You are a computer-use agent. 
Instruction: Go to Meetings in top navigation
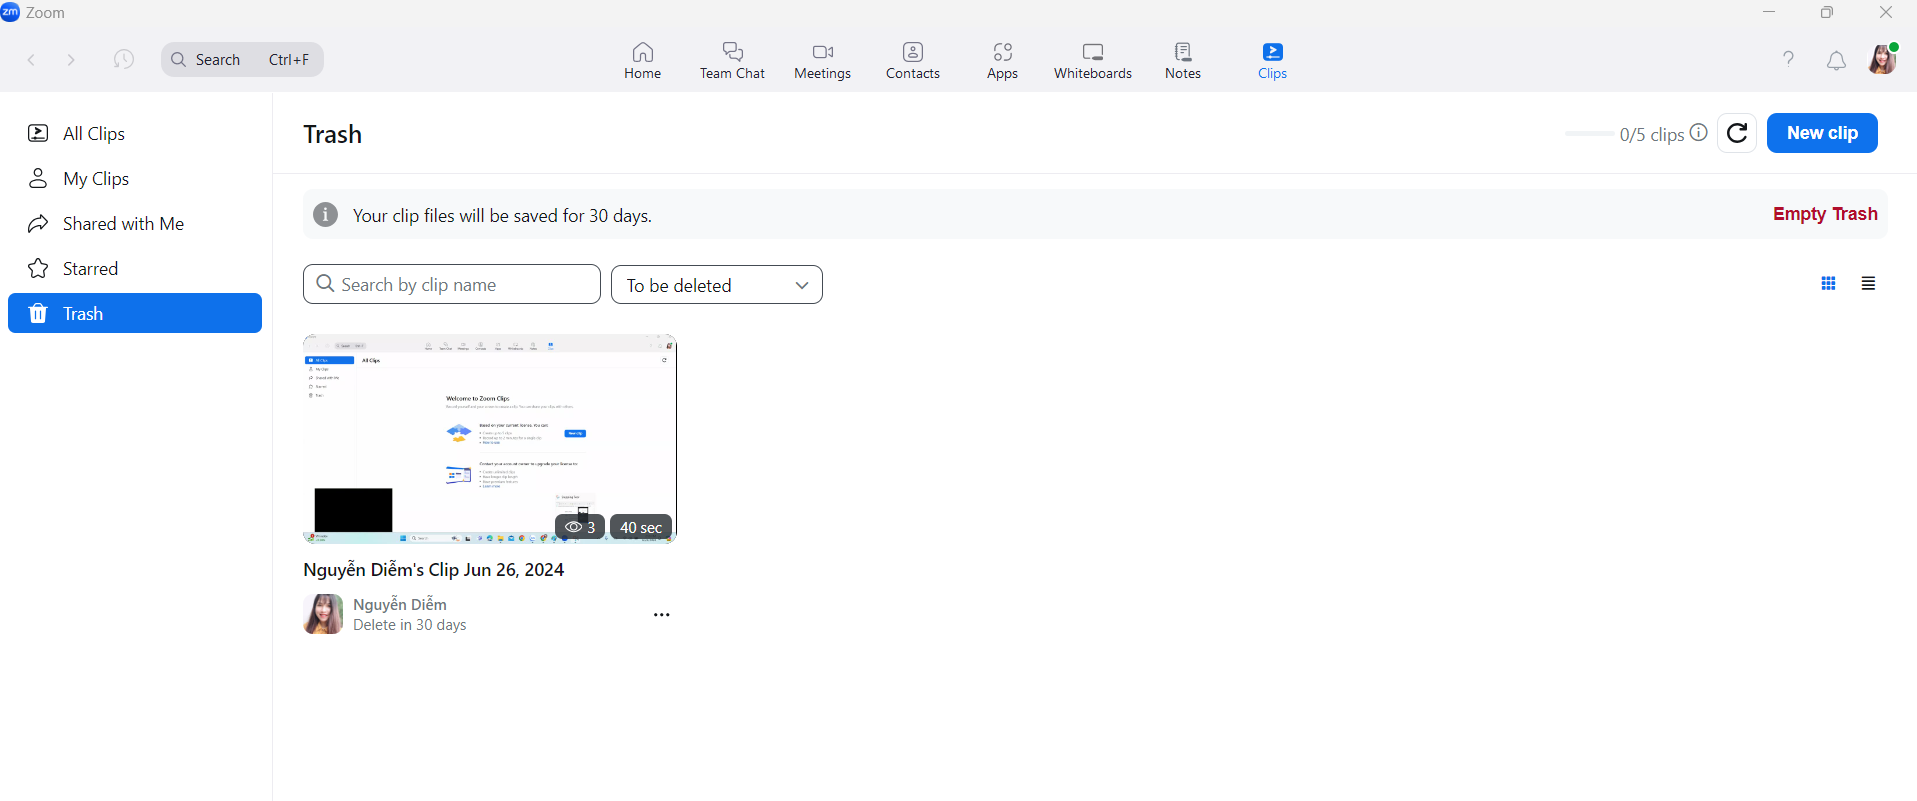[x=822, y=60]
